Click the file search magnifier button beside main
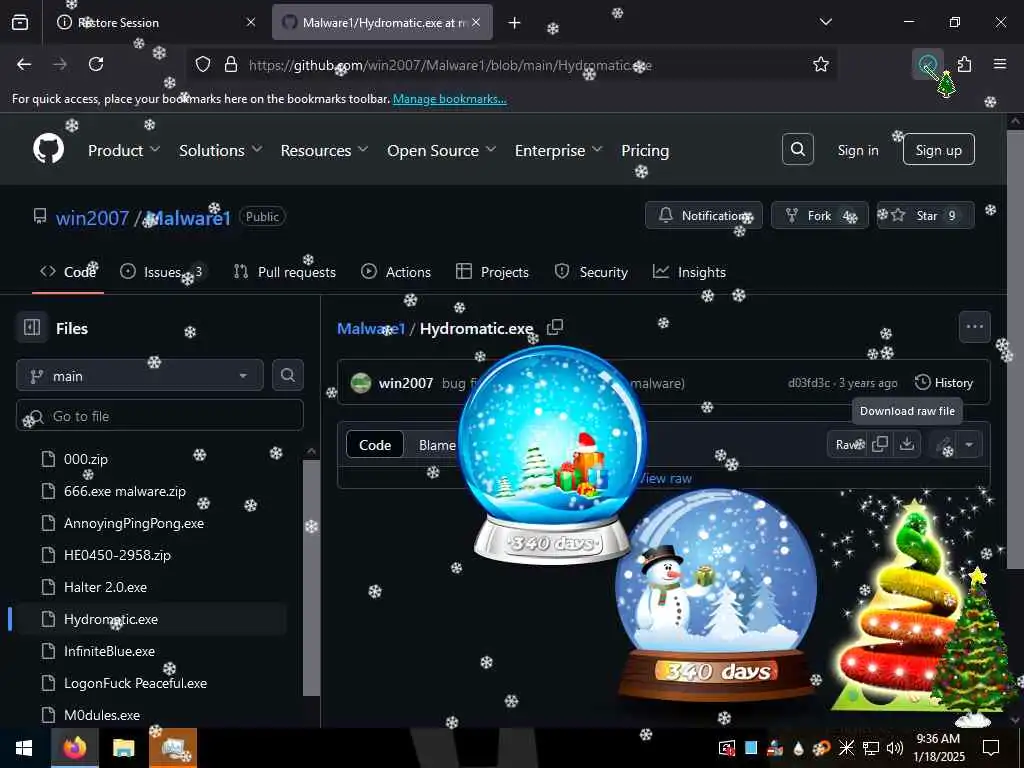Viewport: 1024px width, 768px height. coord(288,375)
